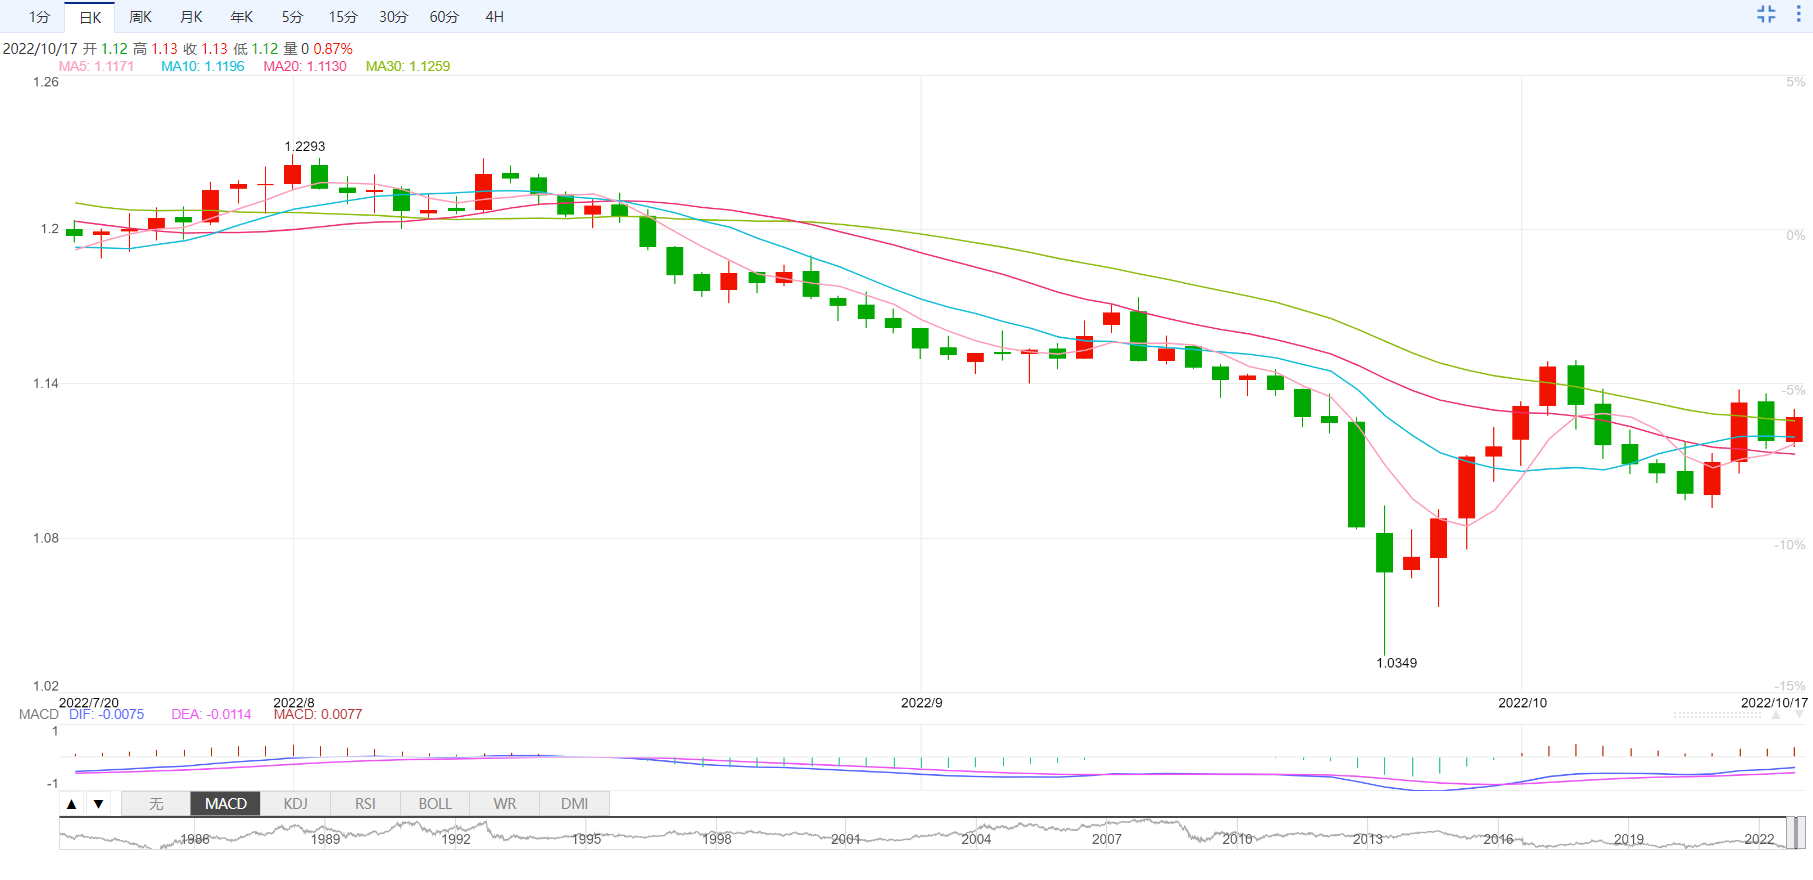Screen dimensions: 1813x880
Task: Click the MA5: 1.1171 legend
Action: click(96, 66)
